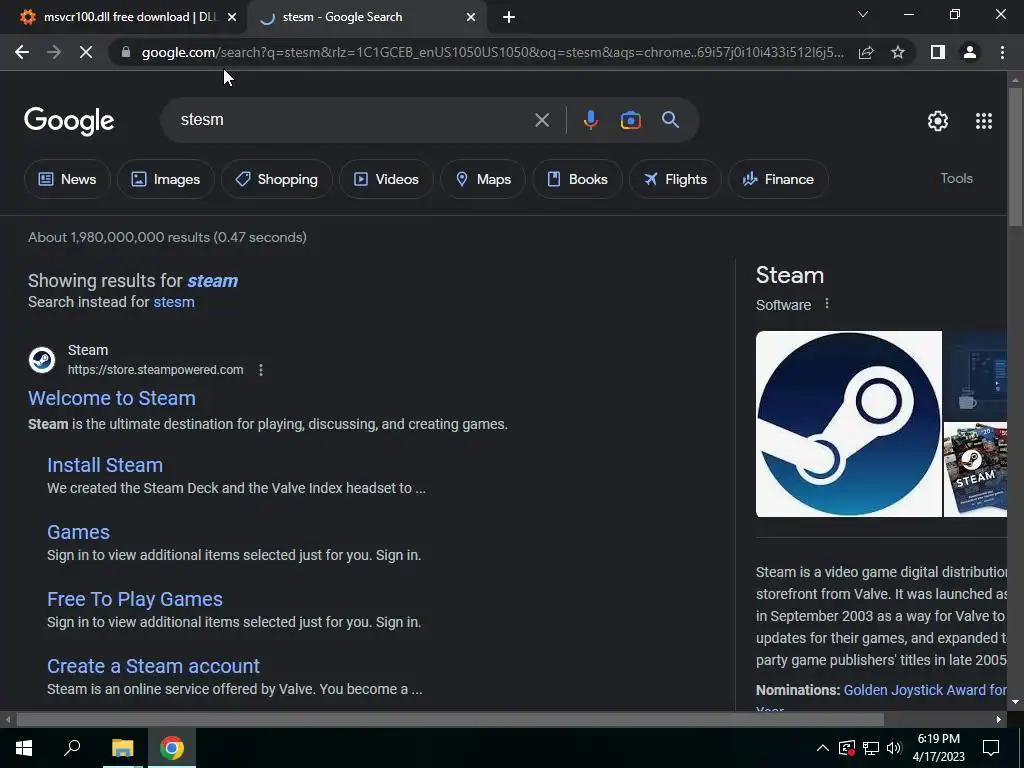This screenshot has height=768, width=1024.
Task: Close the stesm Google Search tab
Action: pyautogui.click(x=471, y=17)
